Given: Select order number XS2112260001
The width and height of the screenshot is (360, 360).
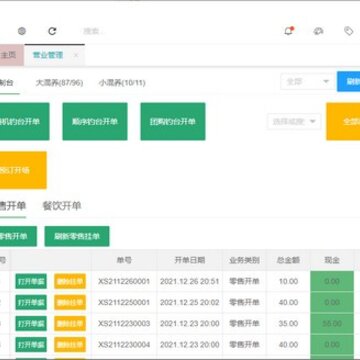Looking at the screenshot, I should (124, 281).
